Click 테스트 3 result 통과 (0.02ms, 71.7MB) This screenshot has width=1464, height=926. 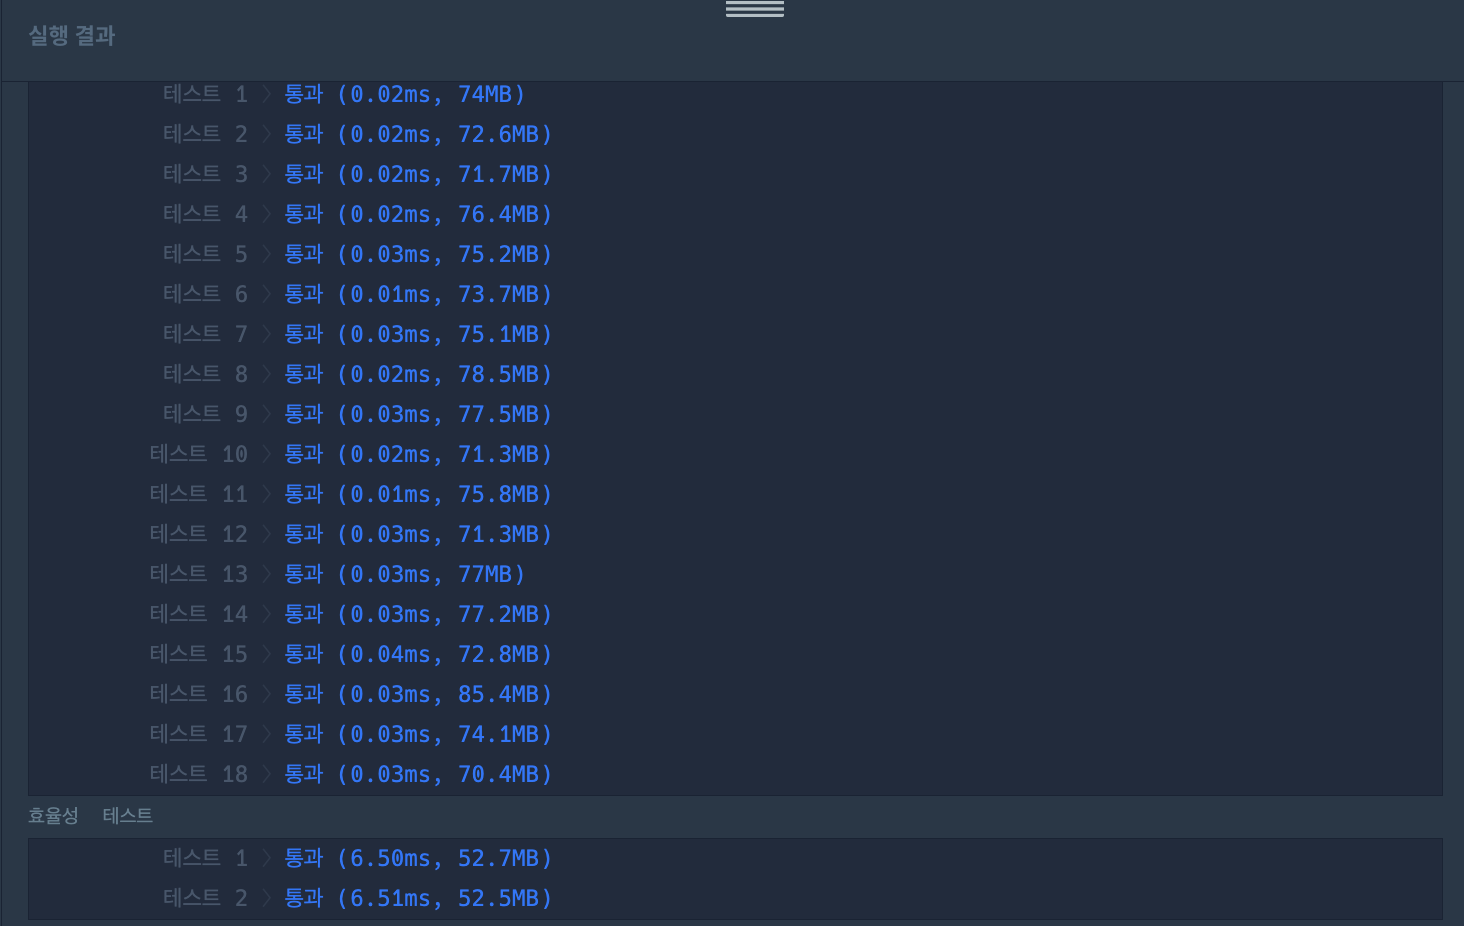point(418,174)
